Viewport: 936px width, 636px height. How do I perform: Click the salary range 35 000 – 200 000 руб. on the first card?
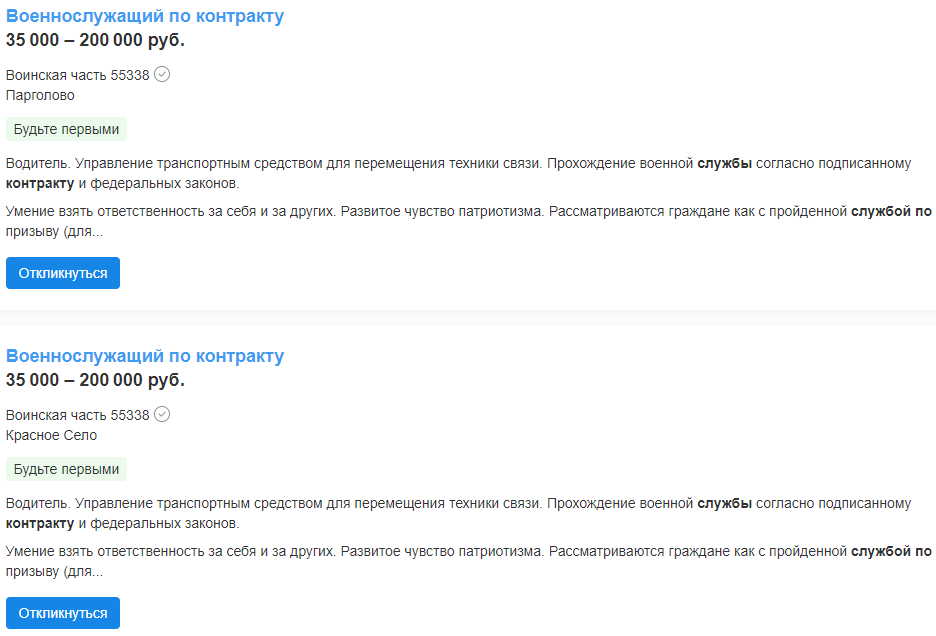pyautogui.click(x=95, y=42)
